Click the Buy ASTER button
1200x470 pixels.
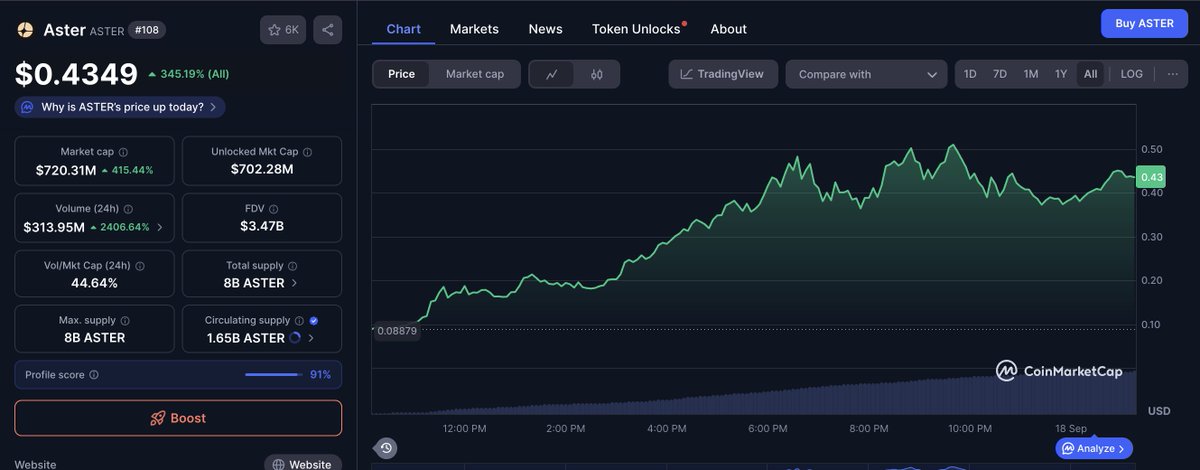click(1143, 23)
